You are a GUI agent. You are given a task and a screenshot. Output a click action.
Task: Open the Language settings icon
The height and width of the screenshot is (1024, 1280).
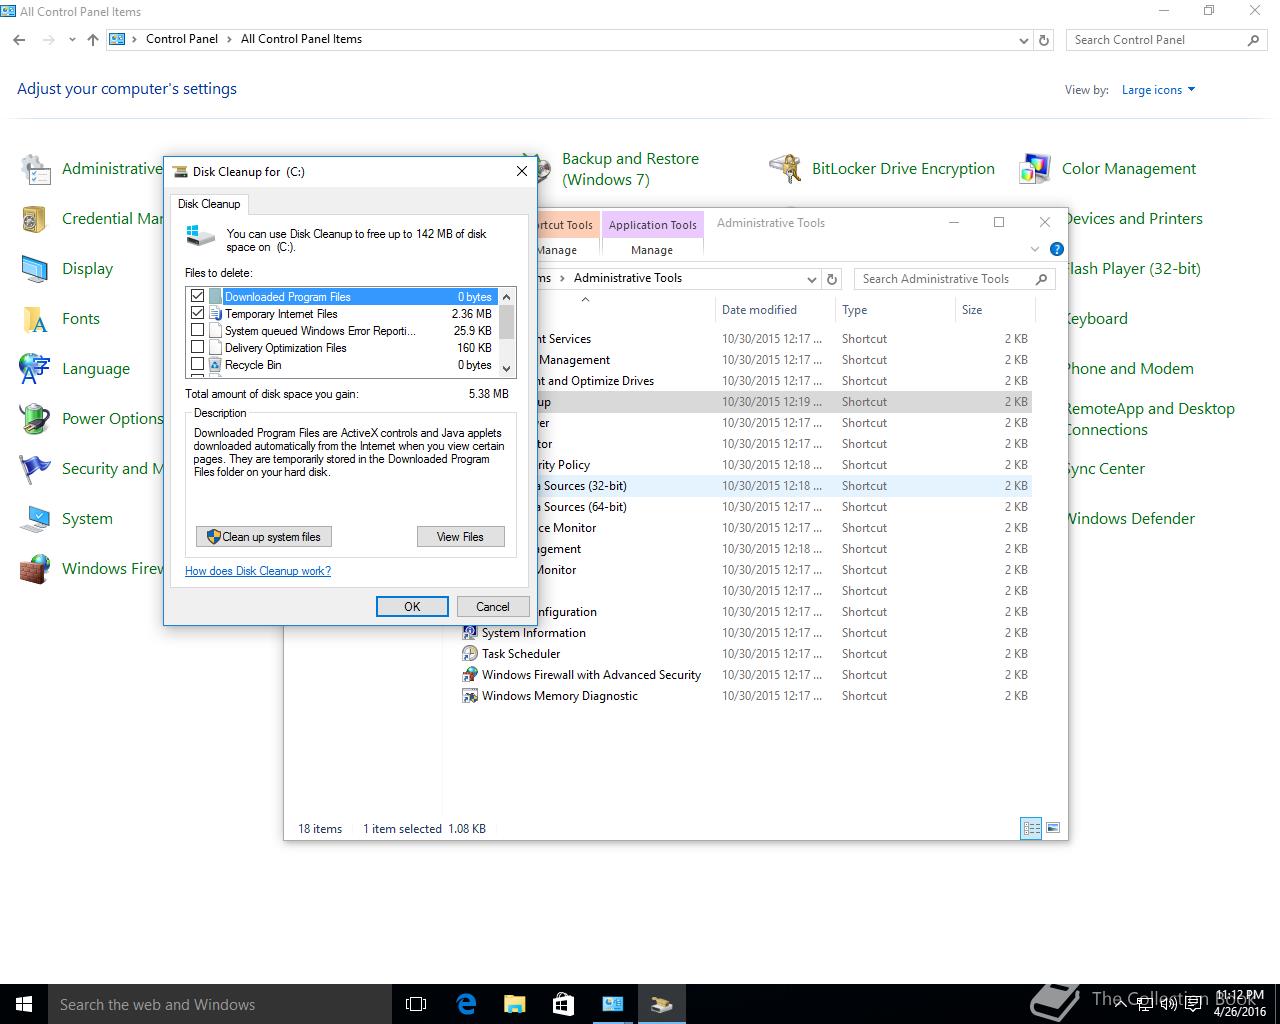tap(36, 369)
